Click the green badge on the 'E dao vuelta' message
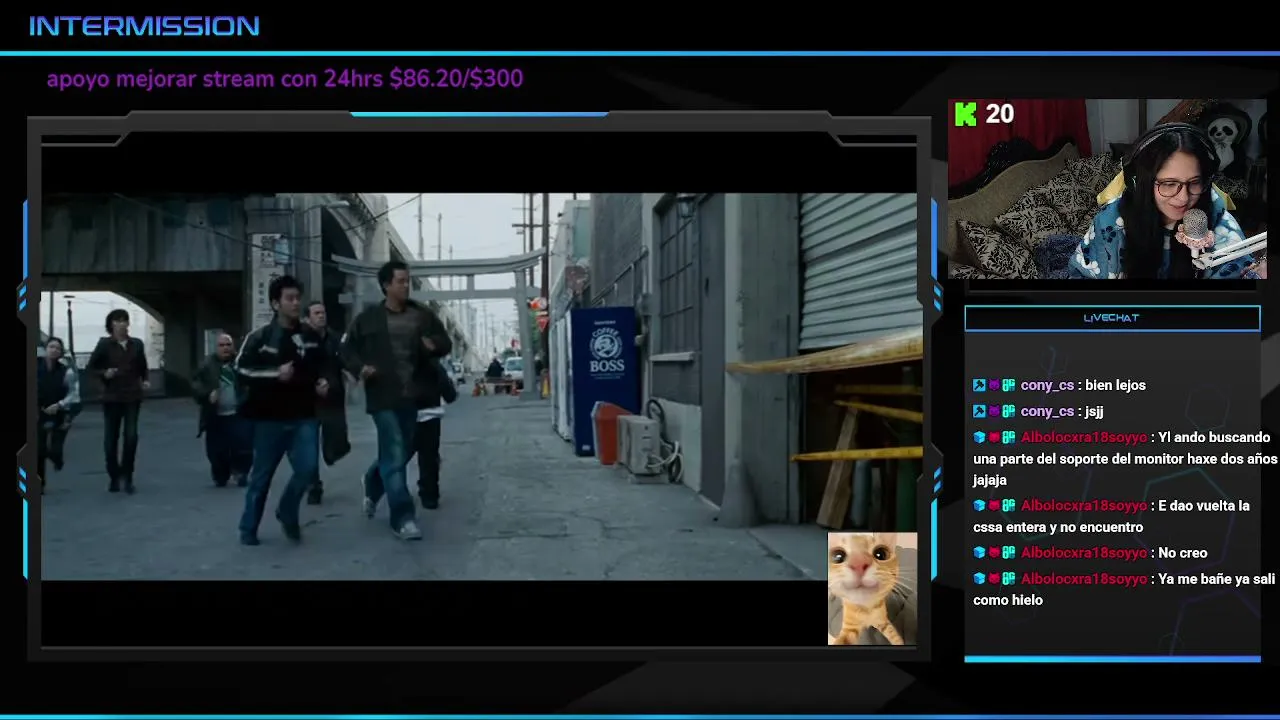The height and width of the screenshot is (720, 1280). pyautogui.click(x=1009, y=506)
